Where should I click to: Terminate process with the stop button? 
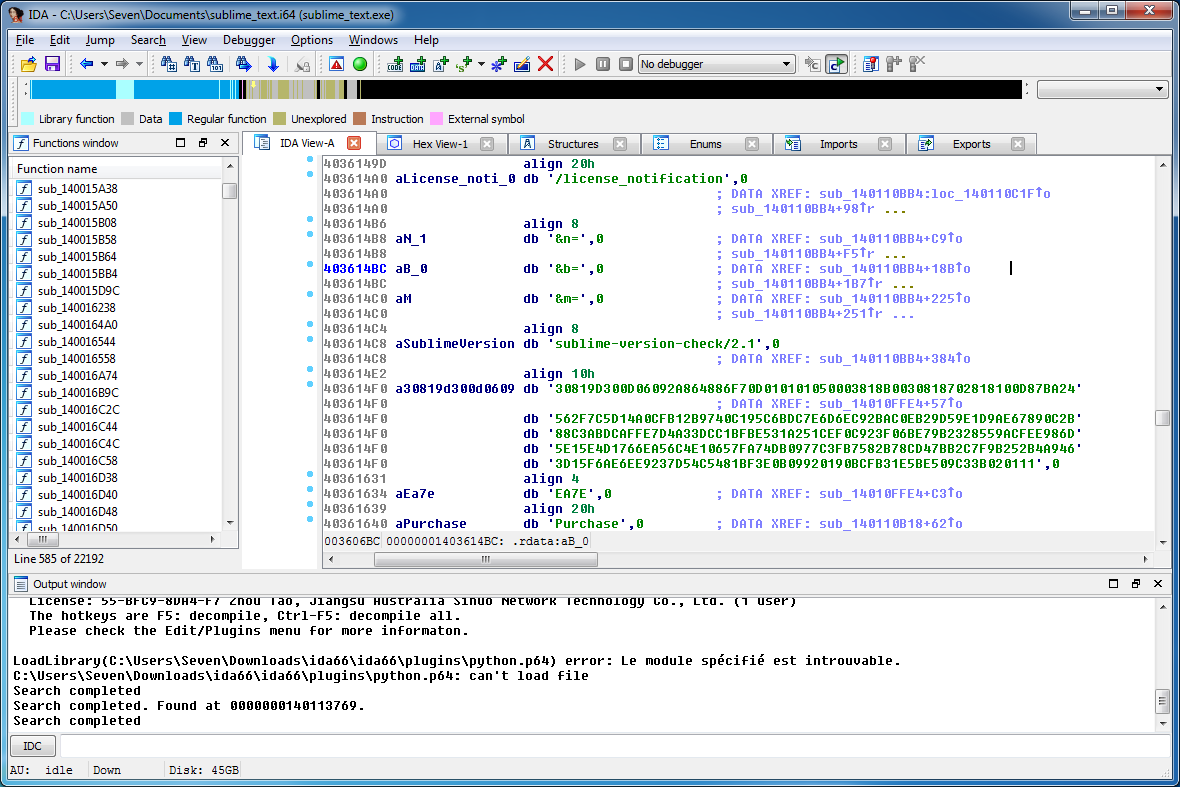pos(626,64)
